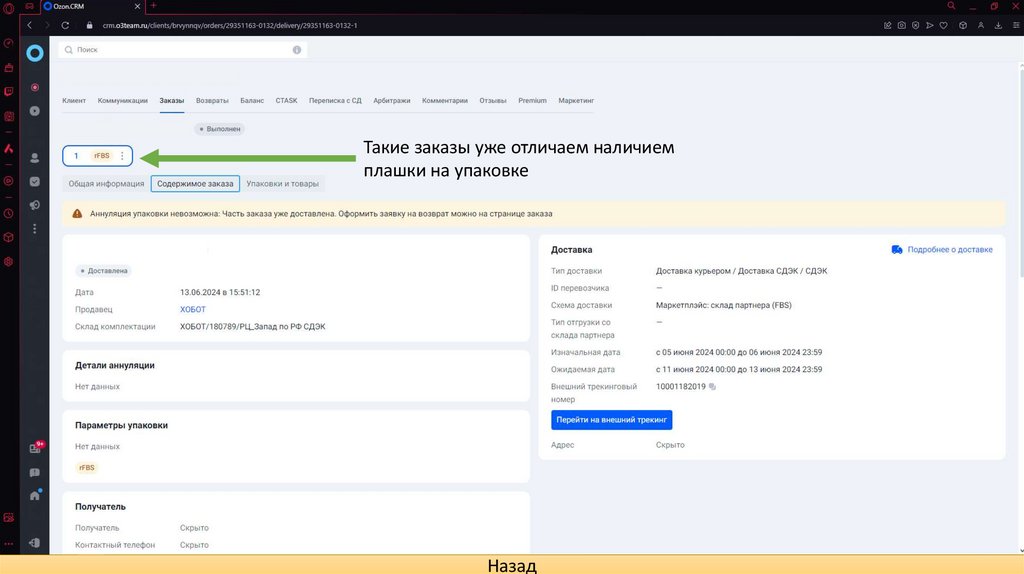
Task: Click the info icon in search field
Action: tap(296, 50)
